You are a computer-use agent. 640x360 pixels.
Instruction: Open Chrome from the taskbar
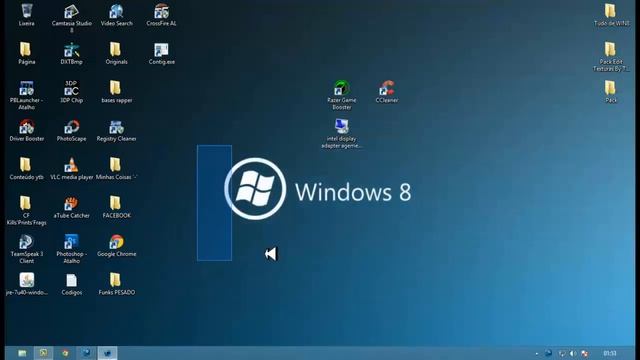[x=65, y=353]
